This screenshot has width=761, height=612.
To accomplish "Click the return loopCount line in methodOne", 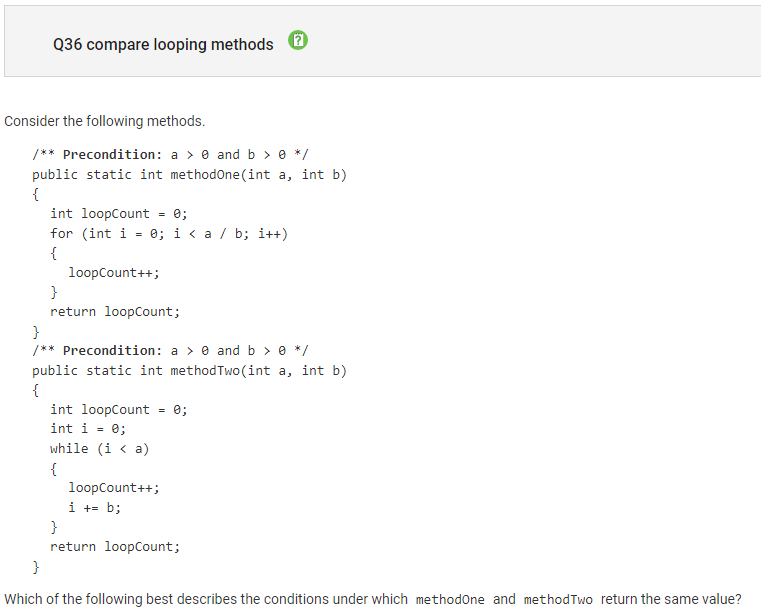I will [x=115, y=312].
